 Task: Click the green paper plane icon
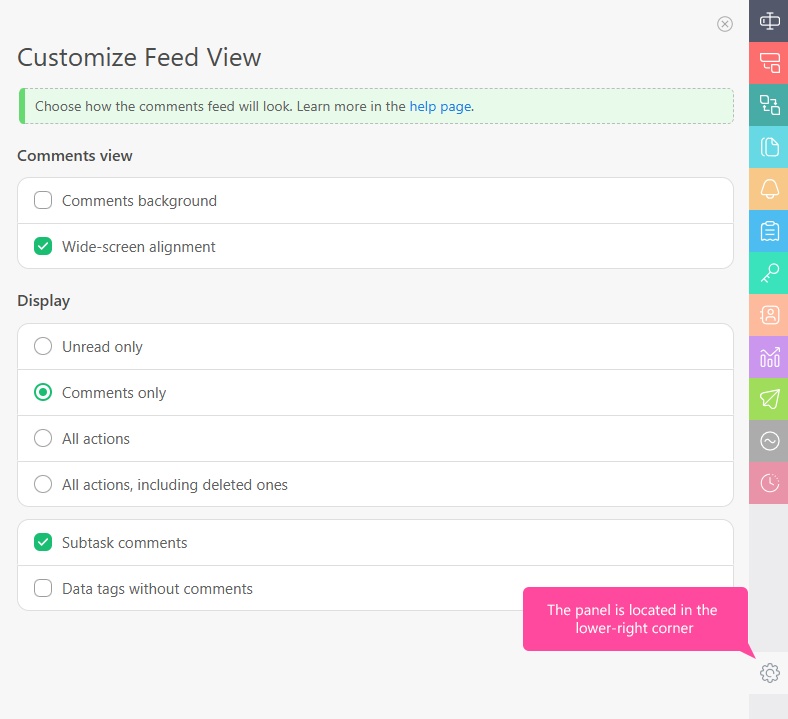point(769,399)
